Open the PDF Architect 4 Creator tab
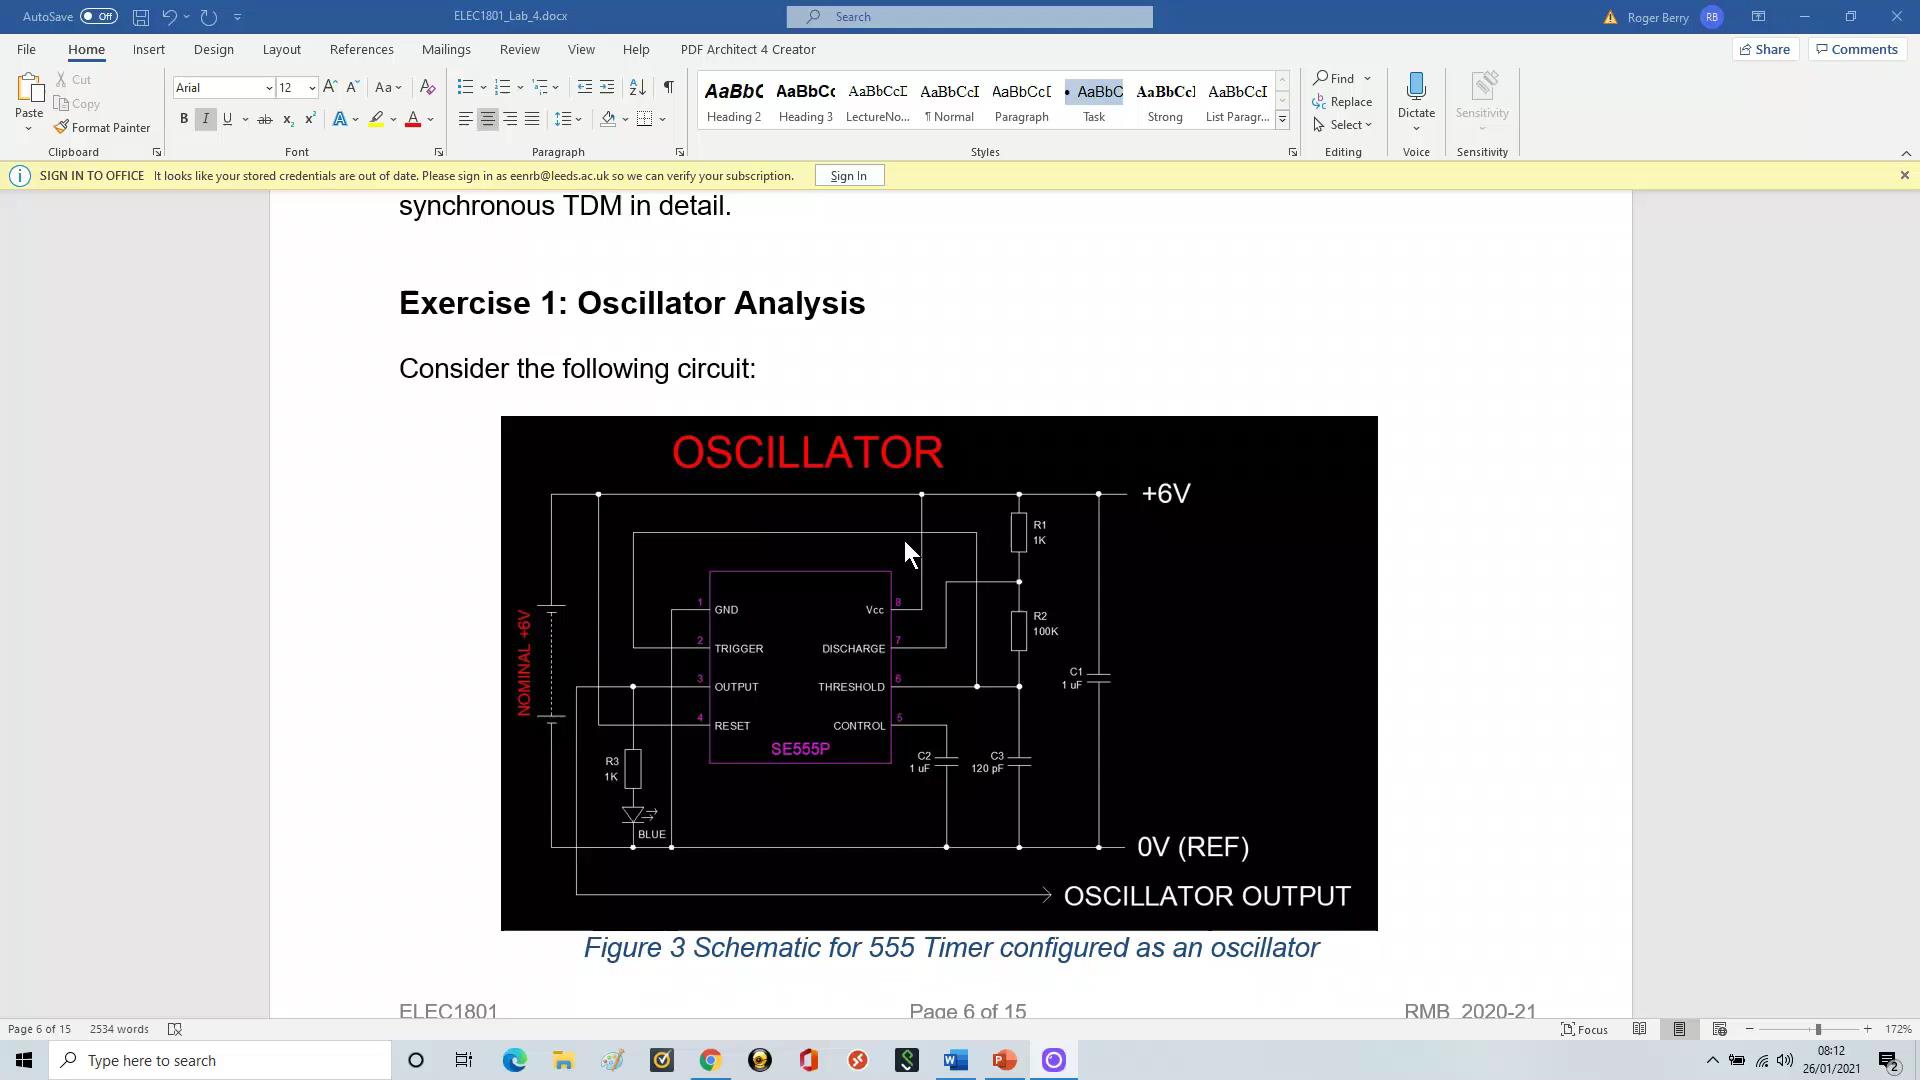This screenshot has width=1920, height=1080. [748, 49]
